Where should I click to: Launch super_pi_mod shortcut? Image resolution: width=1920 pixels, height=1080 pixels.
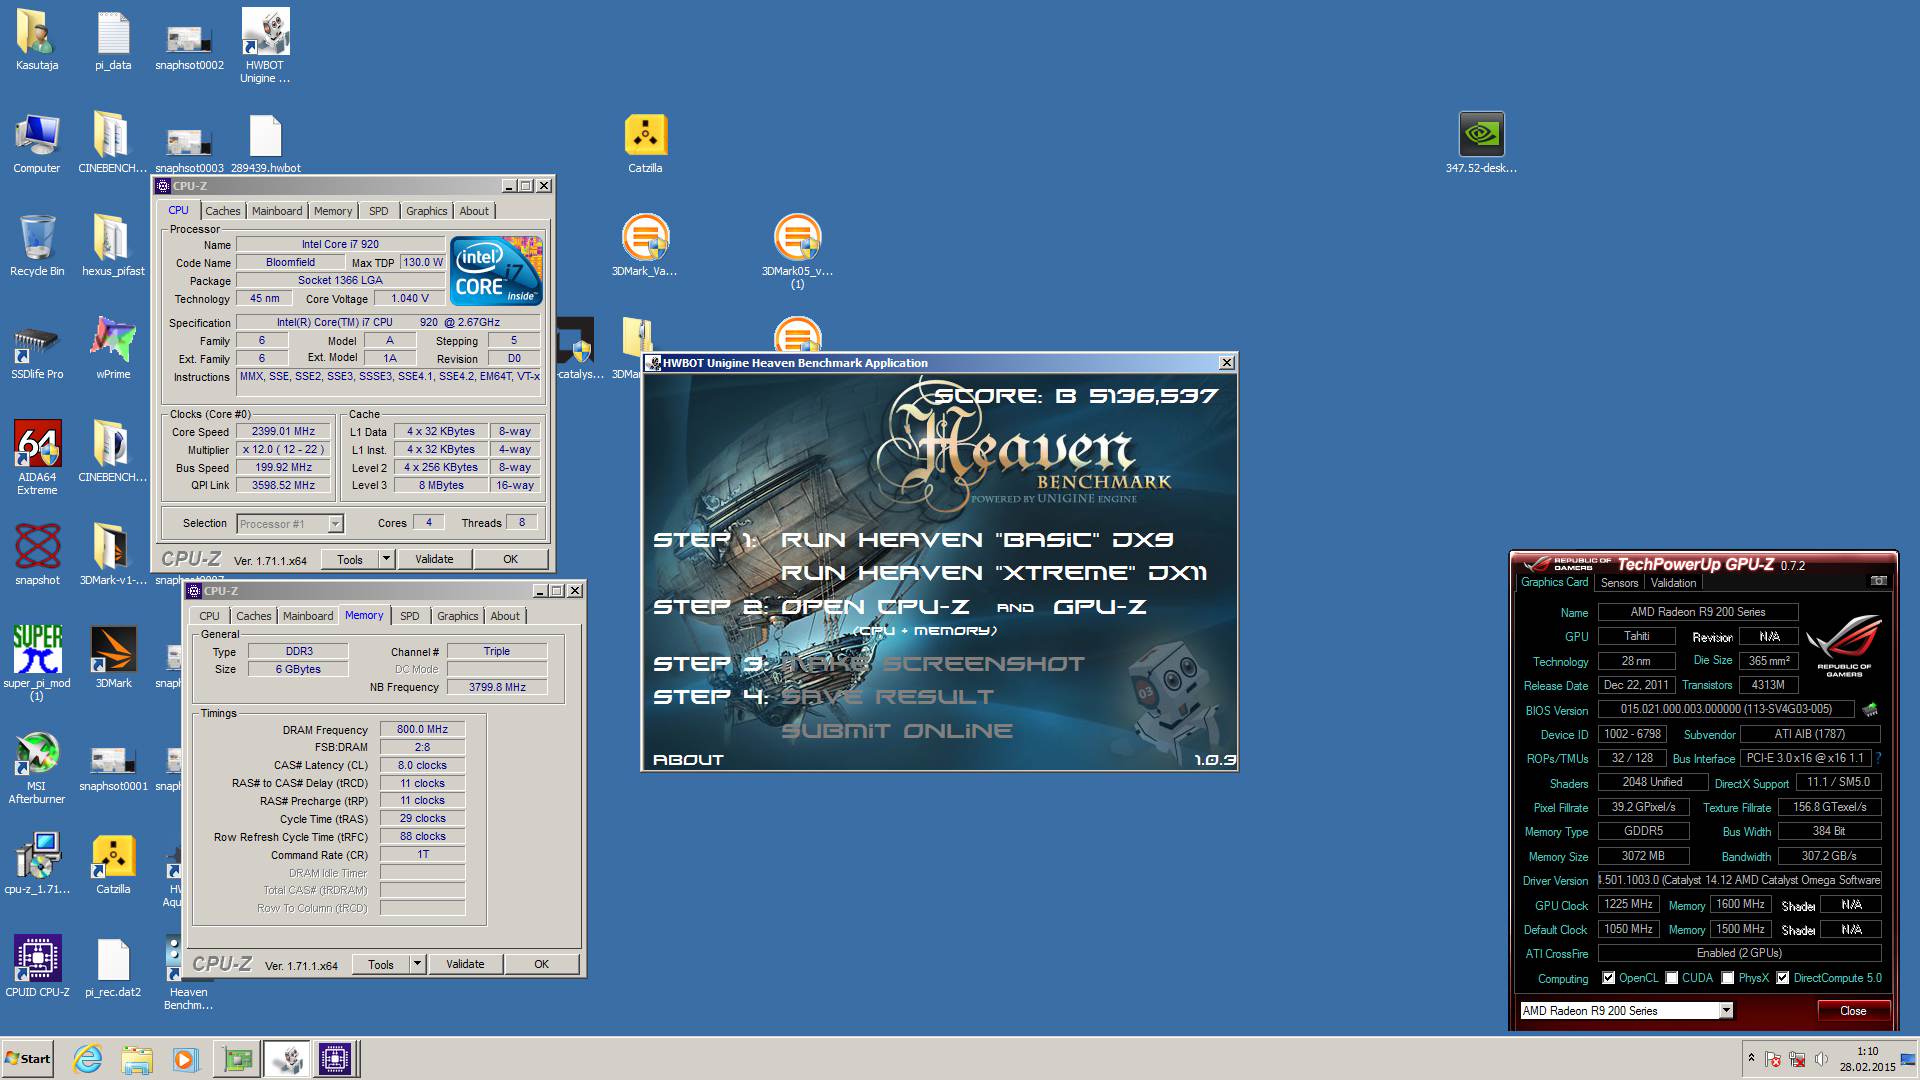[x=37, y=664]
